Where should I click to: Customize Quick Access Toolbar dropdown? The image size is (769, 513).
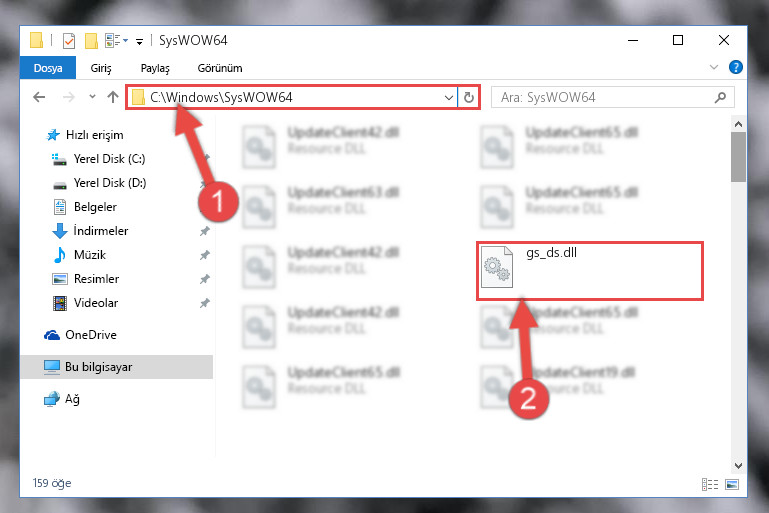point(140,42)
